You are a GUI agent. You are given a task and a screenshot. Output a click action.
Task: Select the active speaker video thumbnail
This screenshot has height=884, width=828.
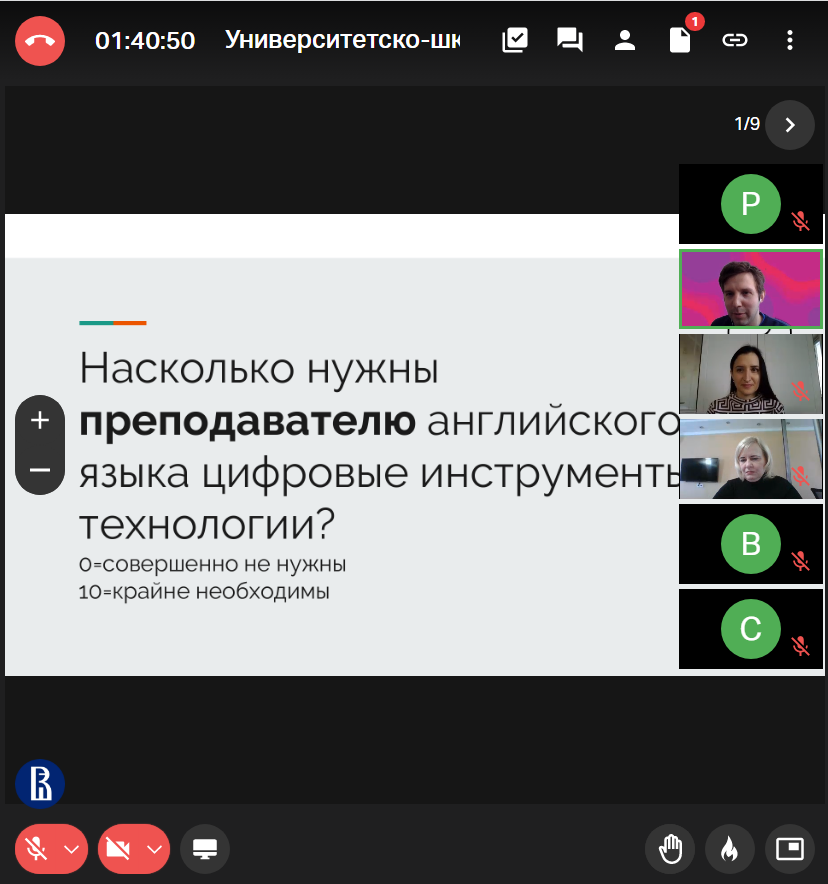(750, 289)
